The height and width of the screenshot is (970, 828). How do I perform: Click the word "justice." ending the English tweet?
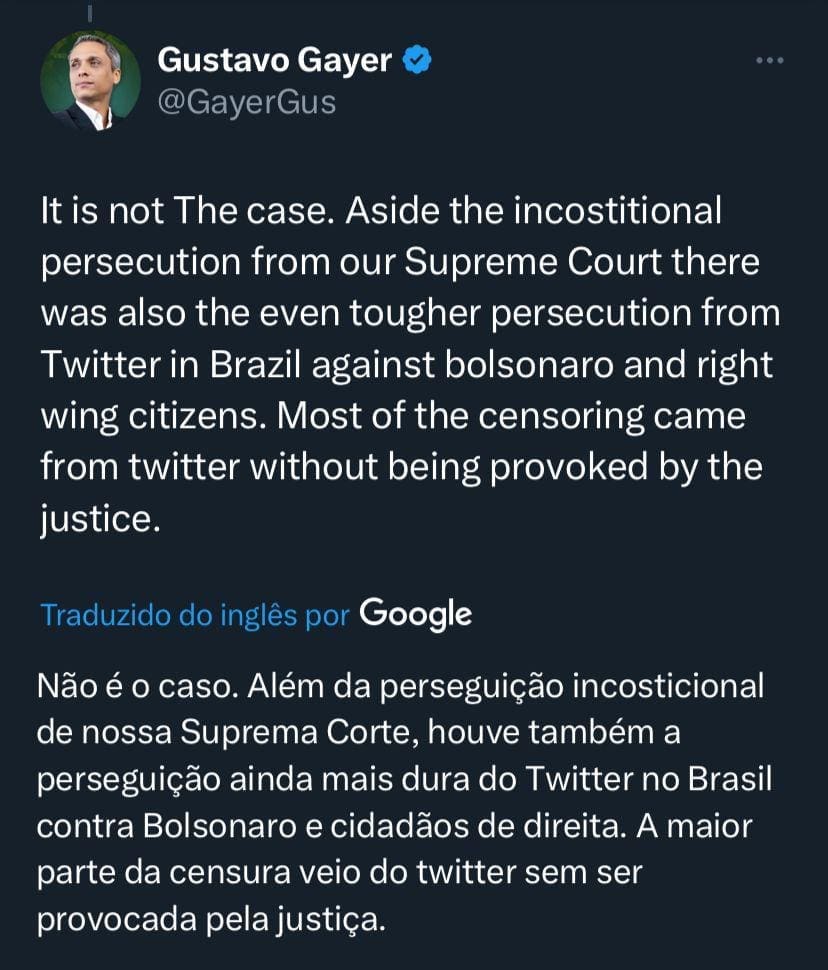pos(99,518)
